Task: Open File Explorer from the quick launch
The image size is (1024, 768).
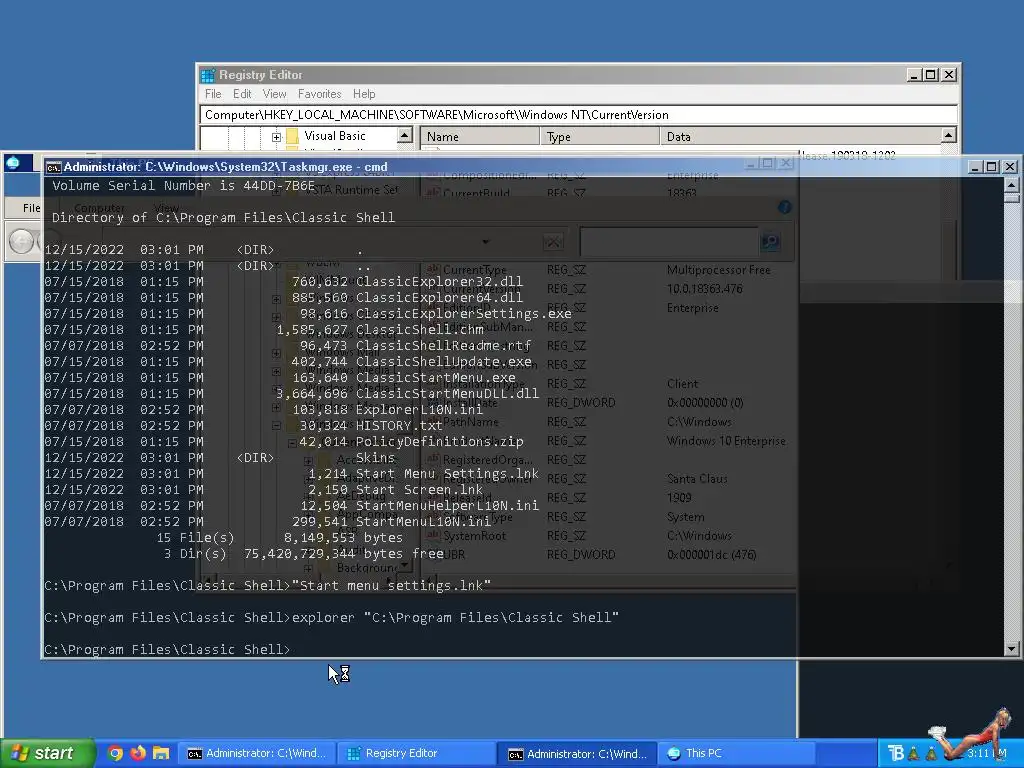Action: [161, 753]
